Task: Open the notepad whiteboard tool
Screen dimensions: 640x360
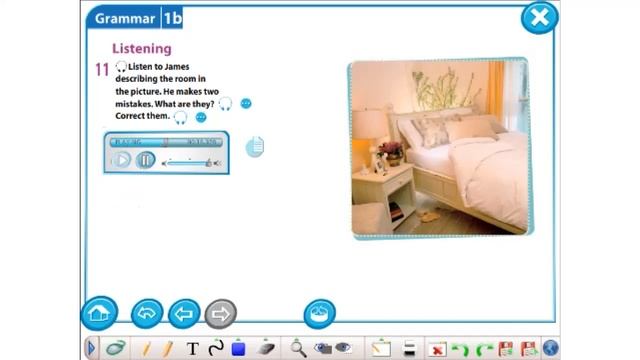Action: 381,349
